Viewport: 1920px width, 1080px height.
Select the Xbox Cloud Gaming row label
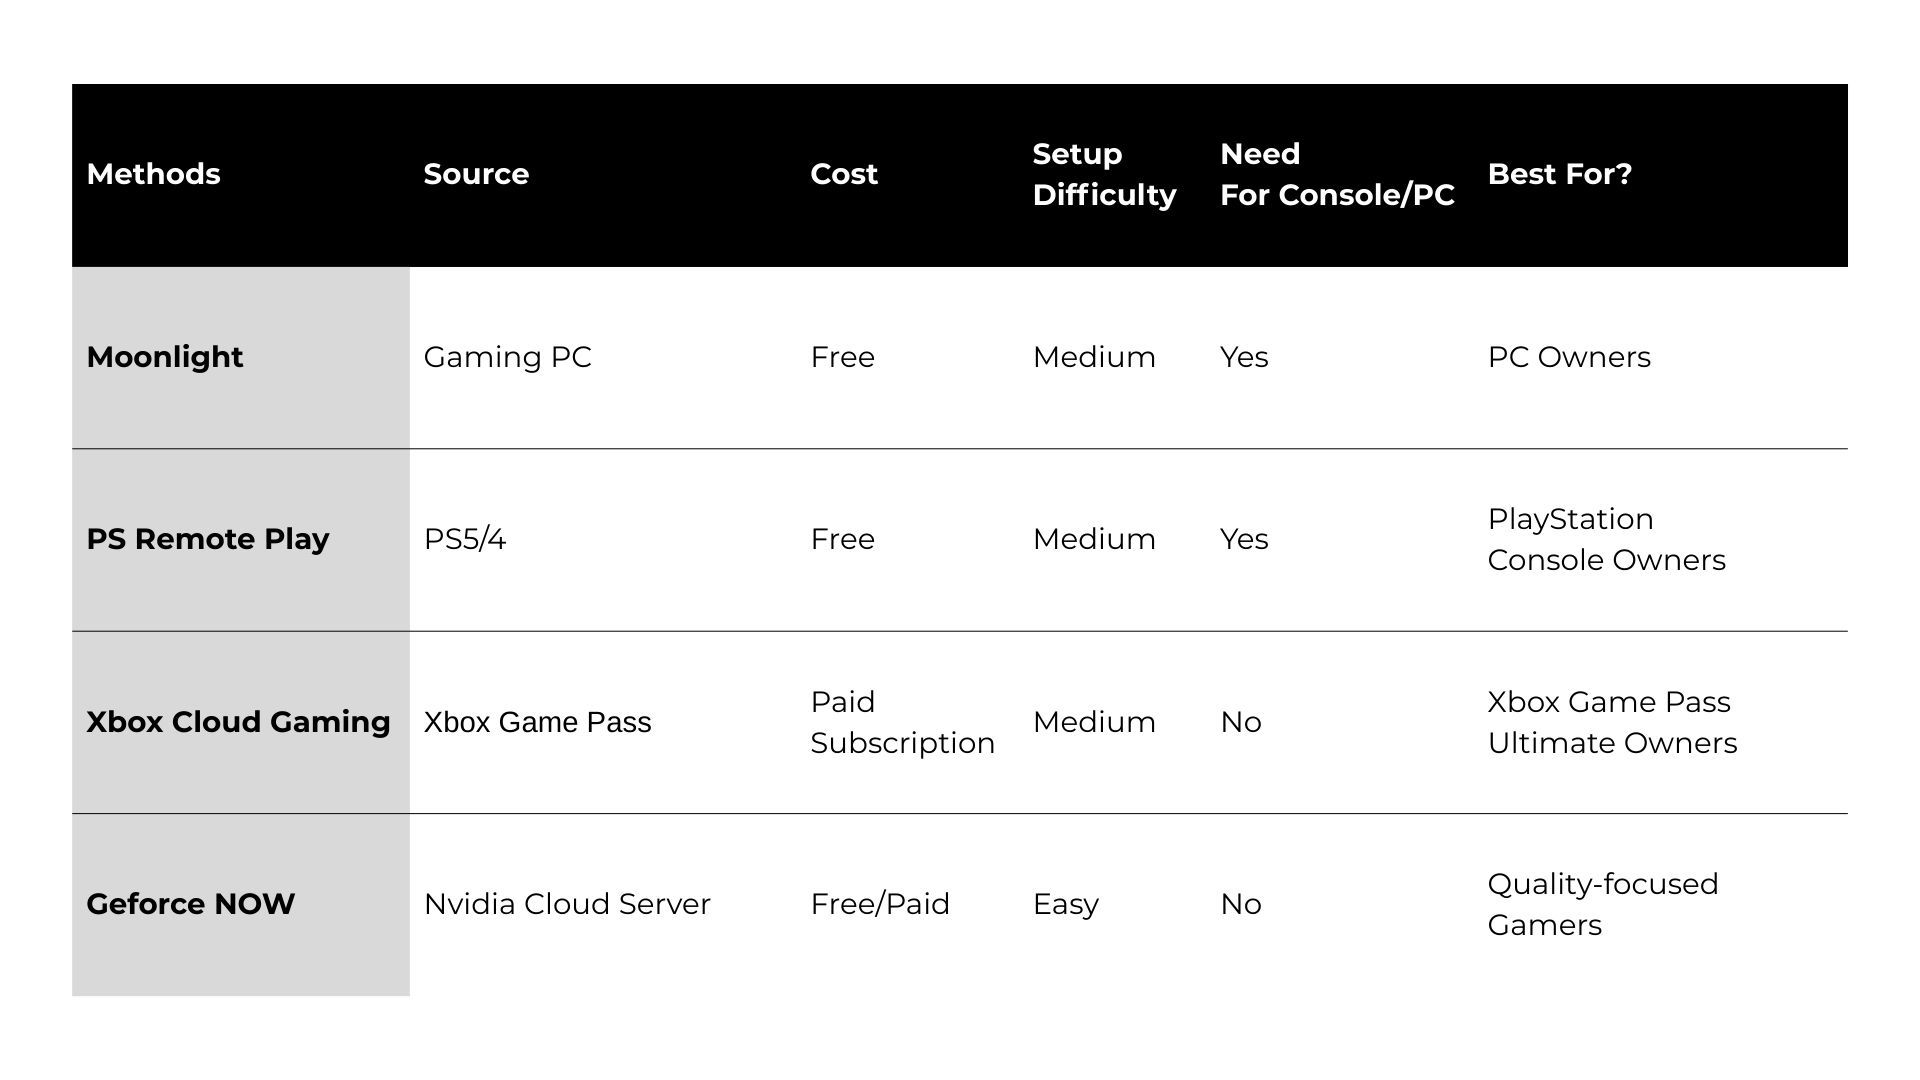[238, 722]
